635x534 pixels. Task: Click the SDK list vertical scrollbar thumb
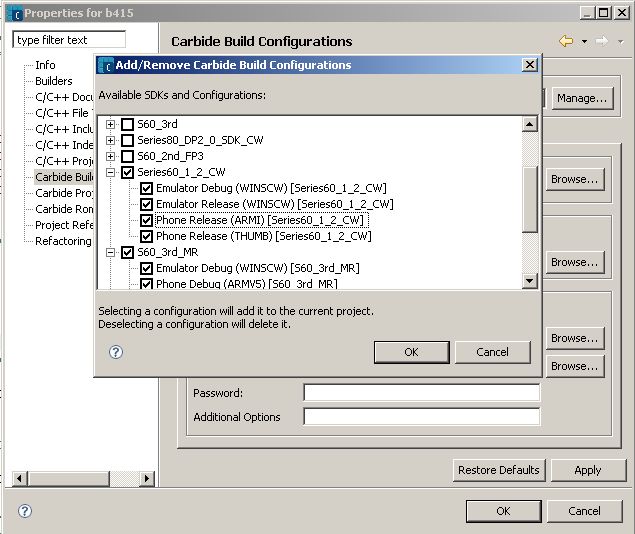point(530,200)
